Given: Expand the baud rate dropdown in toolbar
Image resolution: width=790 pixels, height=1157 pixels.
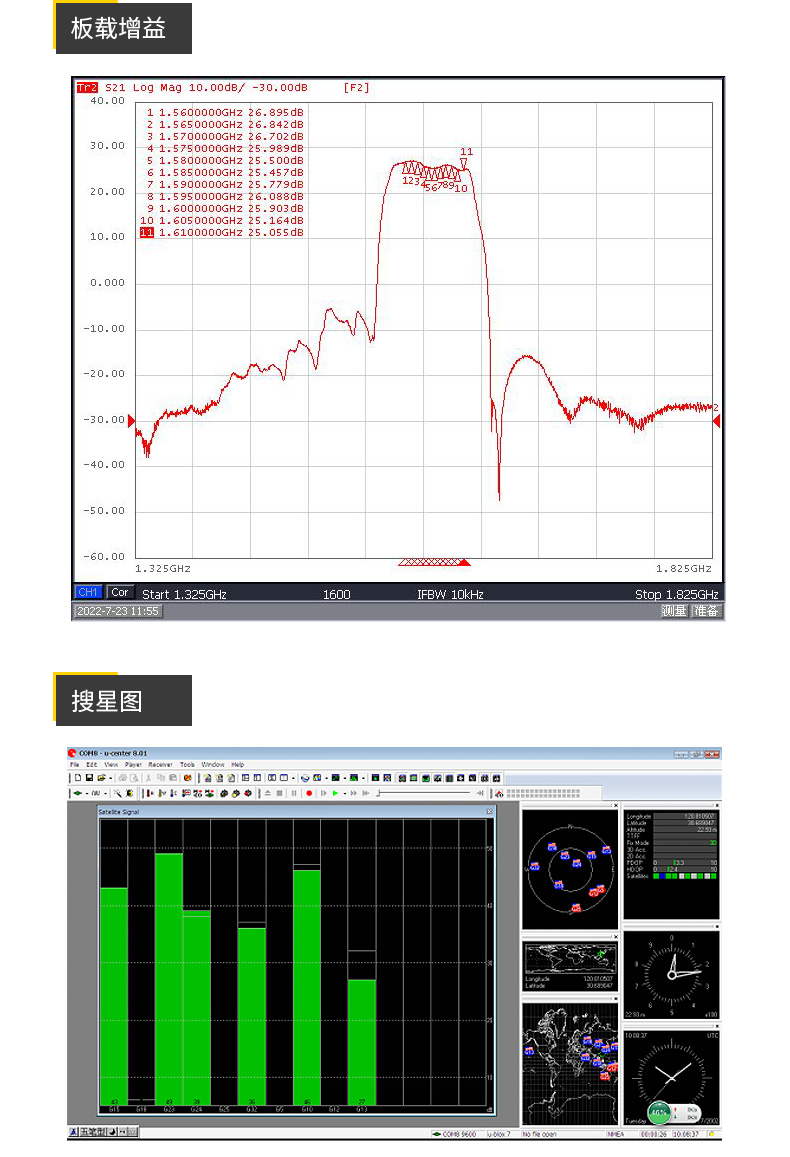Looking at the screenshot, I should pos(107,793).
